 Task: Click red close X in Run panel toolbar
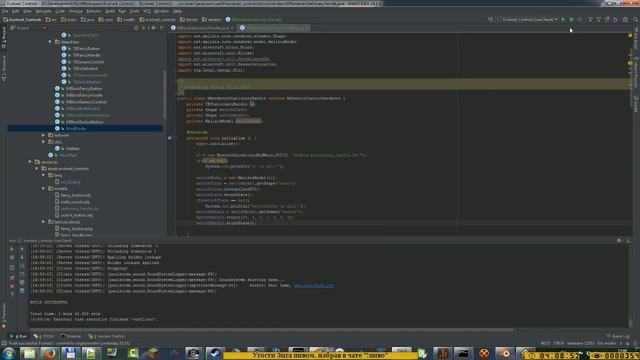coord(12,286)
